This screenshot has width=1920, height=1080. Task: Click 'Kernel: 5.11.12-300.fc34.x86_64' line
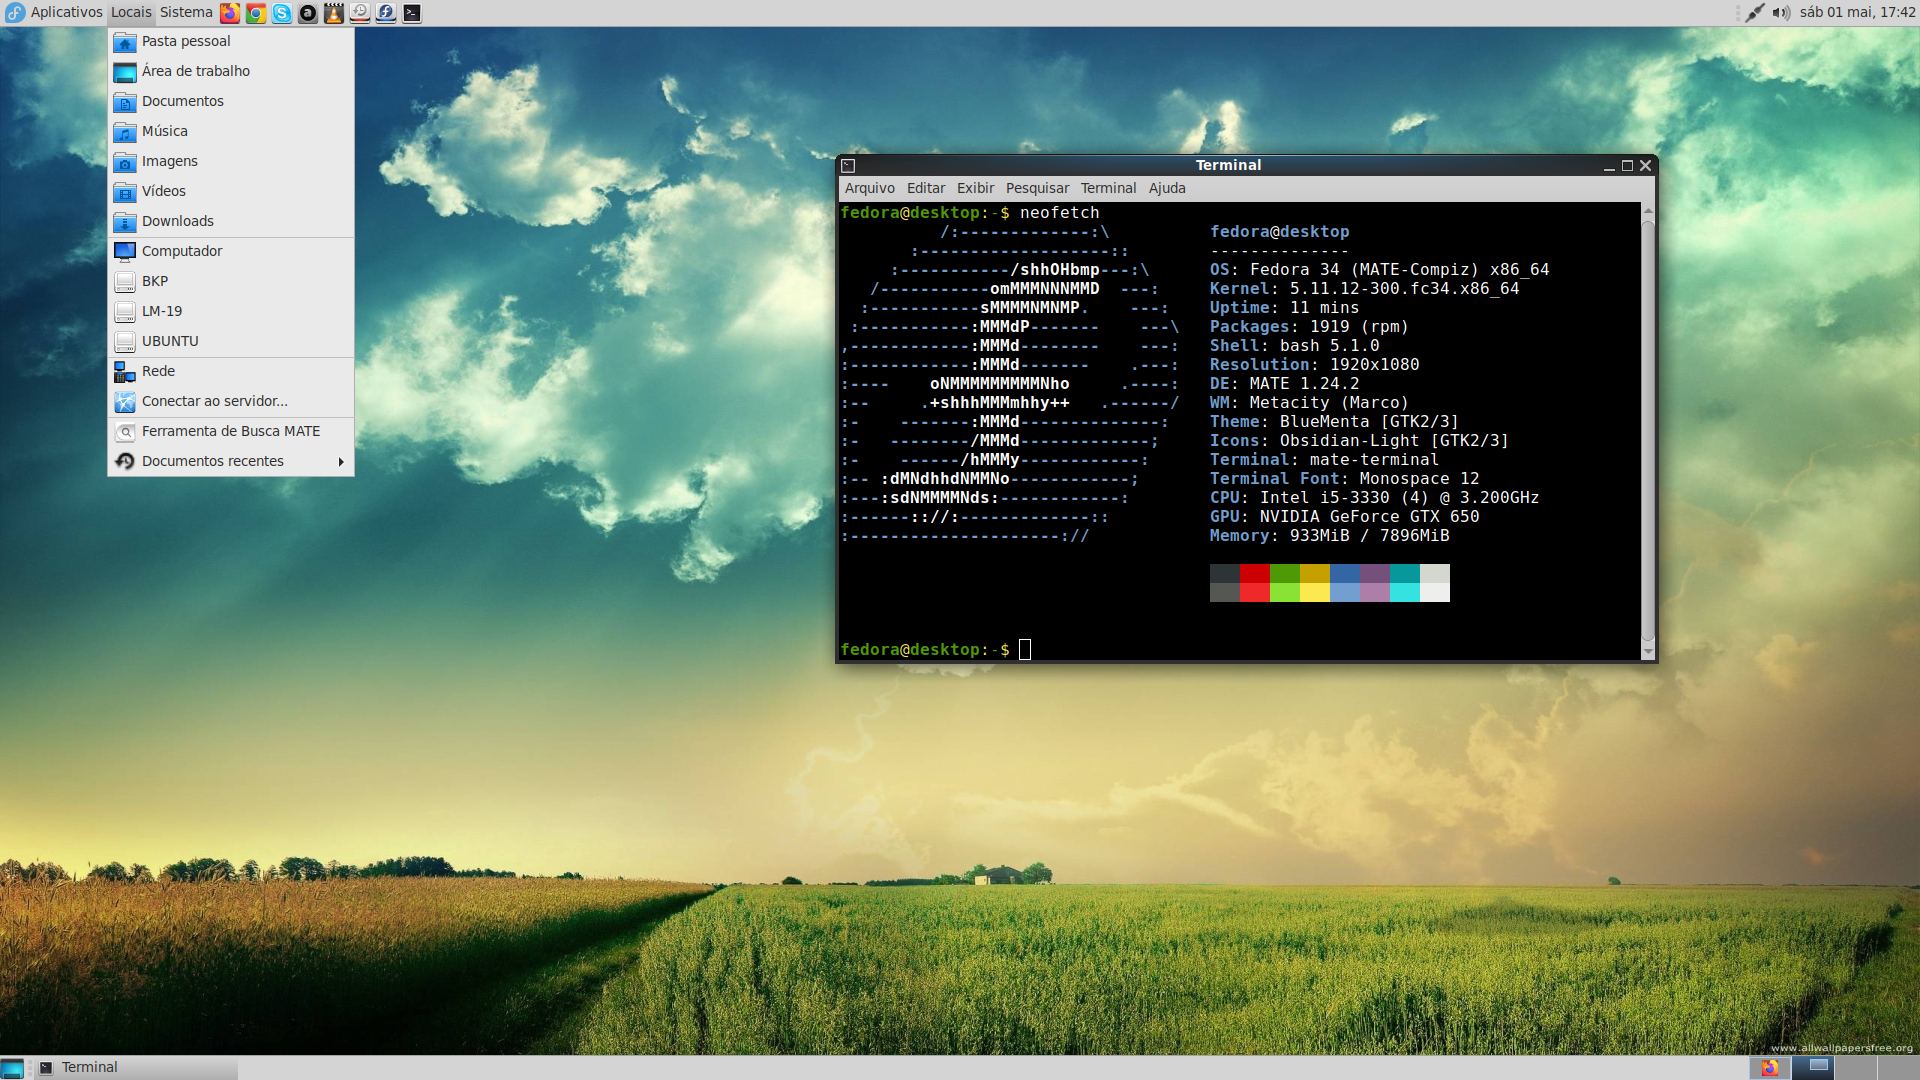[1364, 289]
